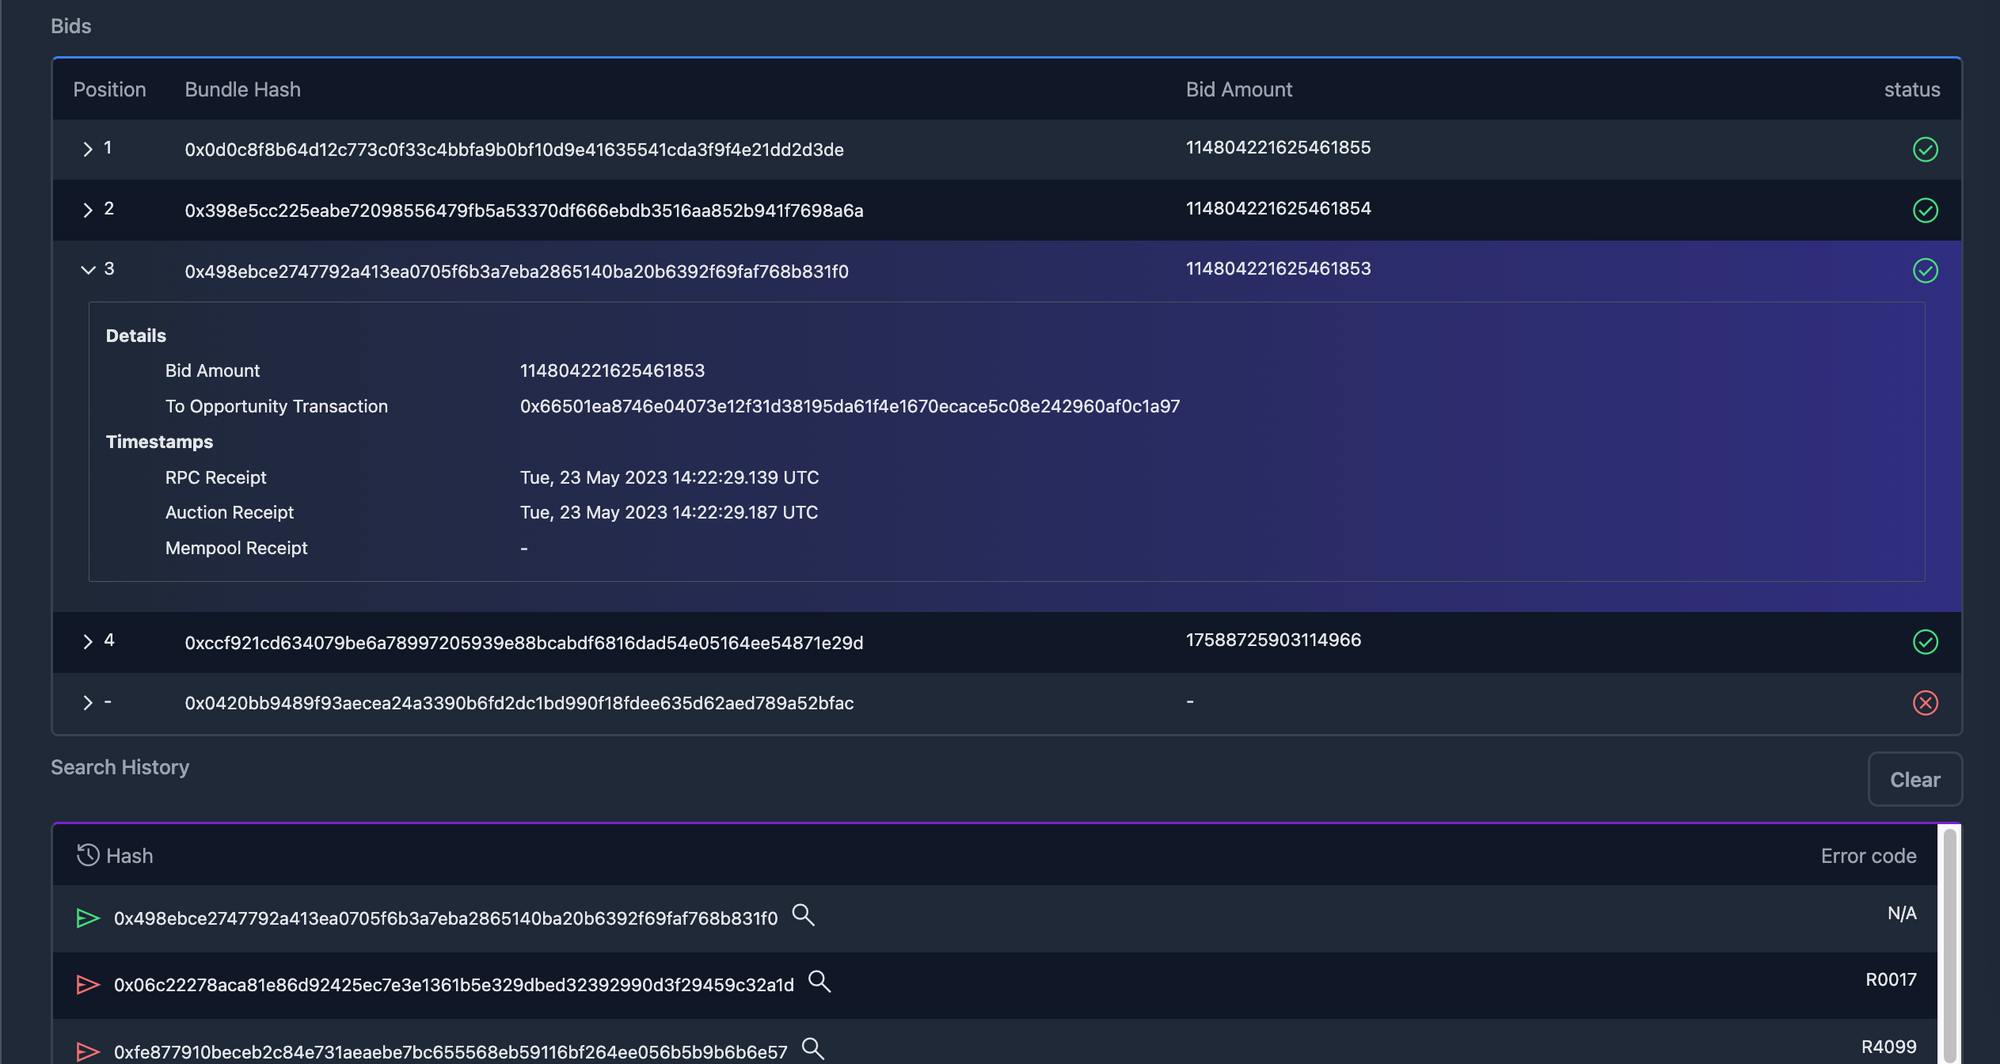Screen dimensions: 2000x1064
Task: Click the red arrow icon beside hash 0x06c22278
Action: coord(88,985)
